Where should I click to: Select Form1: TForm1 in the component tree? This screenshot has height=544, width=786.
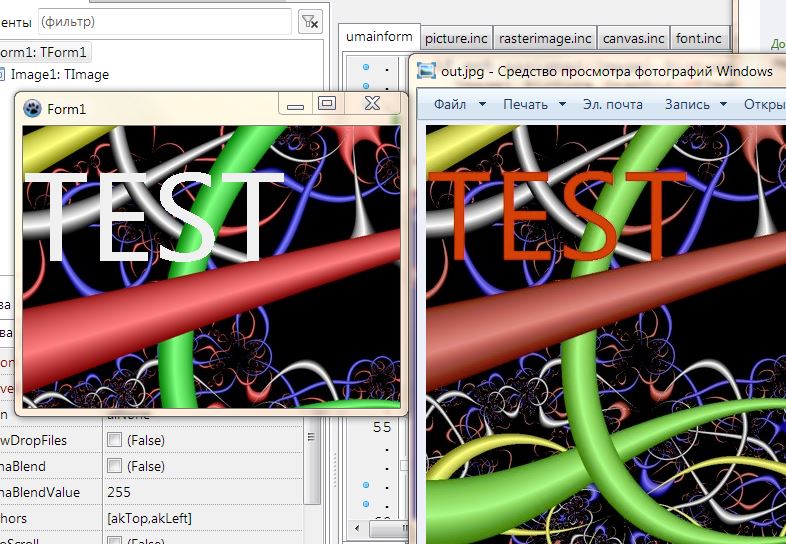click(45, 53)
